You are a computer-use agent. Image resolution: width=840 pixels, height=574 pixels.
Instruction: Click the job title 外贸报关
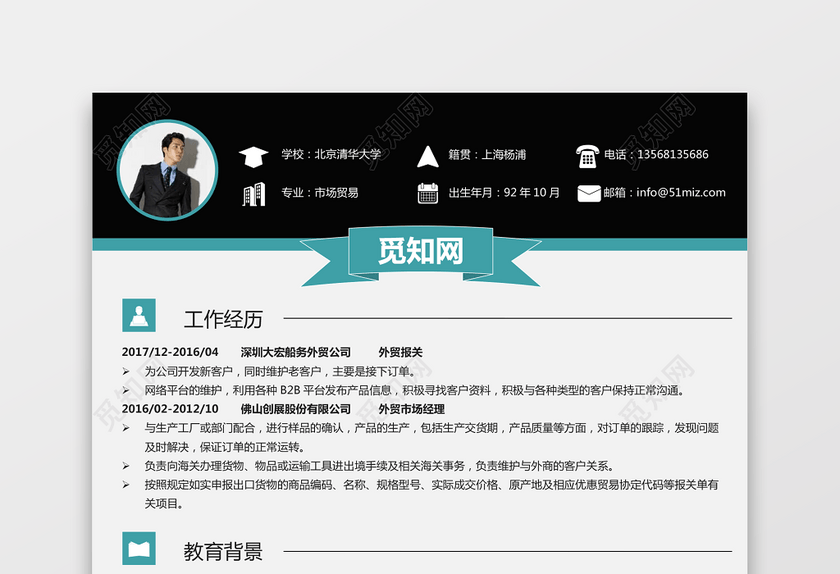point(401,352)
